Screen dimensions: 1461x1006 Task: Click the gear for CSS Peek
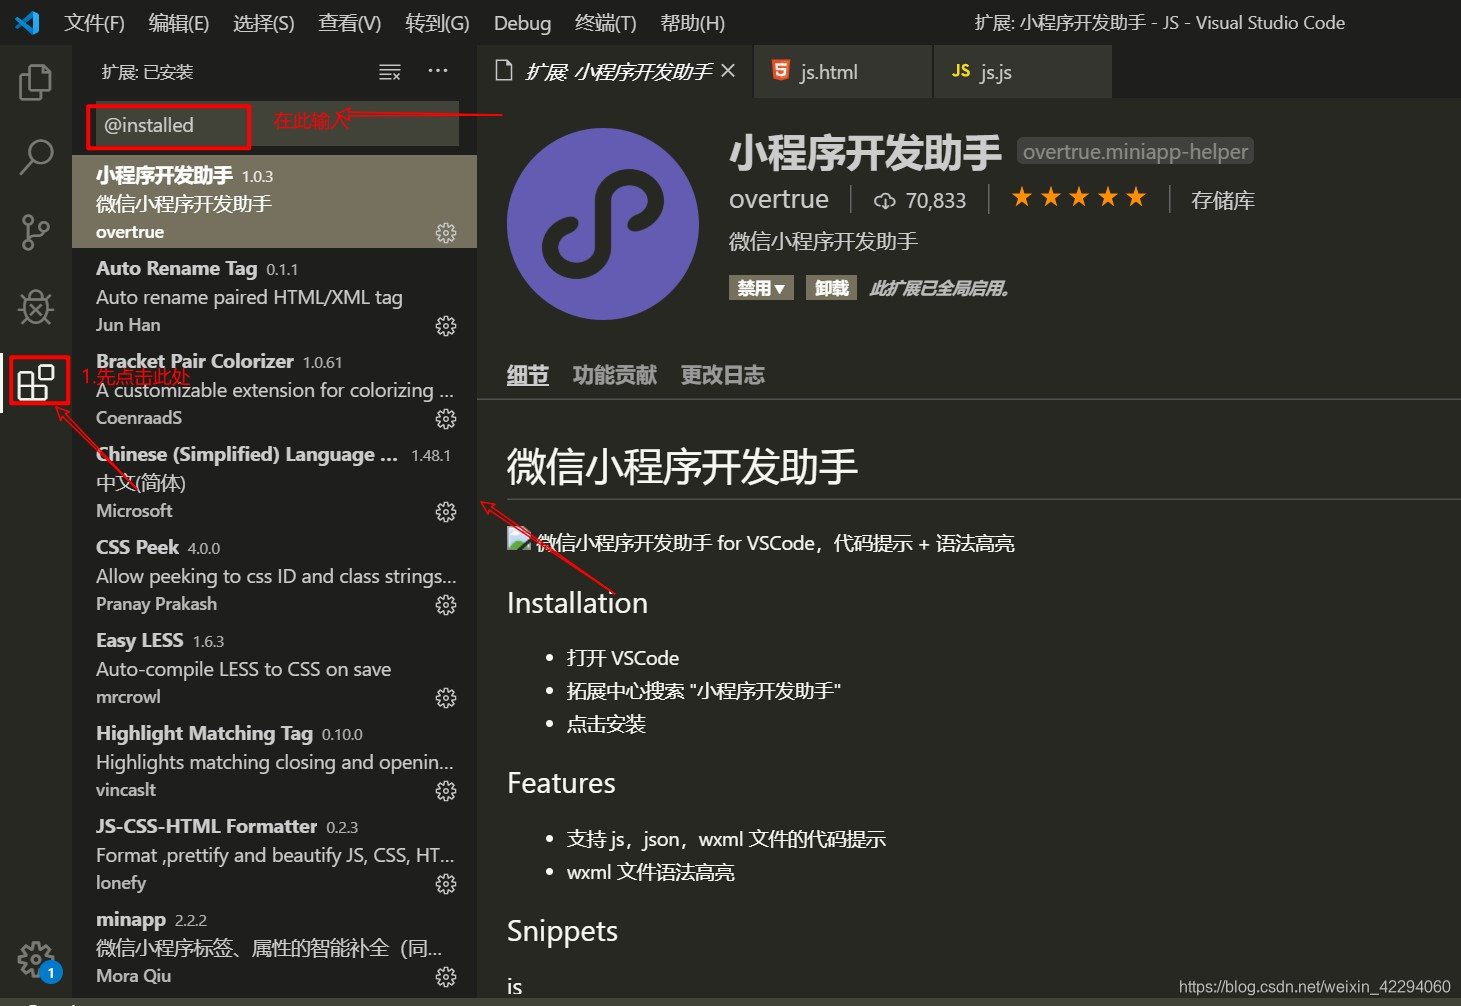(x=446, y=605)
